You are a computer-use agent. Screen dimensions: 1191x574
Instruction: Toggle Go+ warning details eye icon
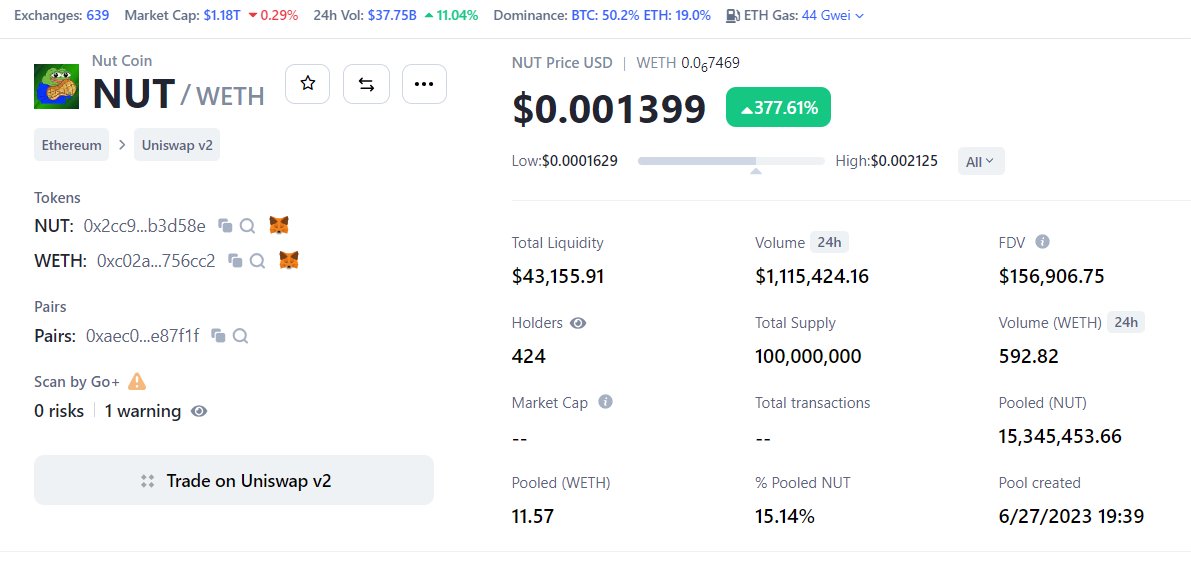pos(199,412)
